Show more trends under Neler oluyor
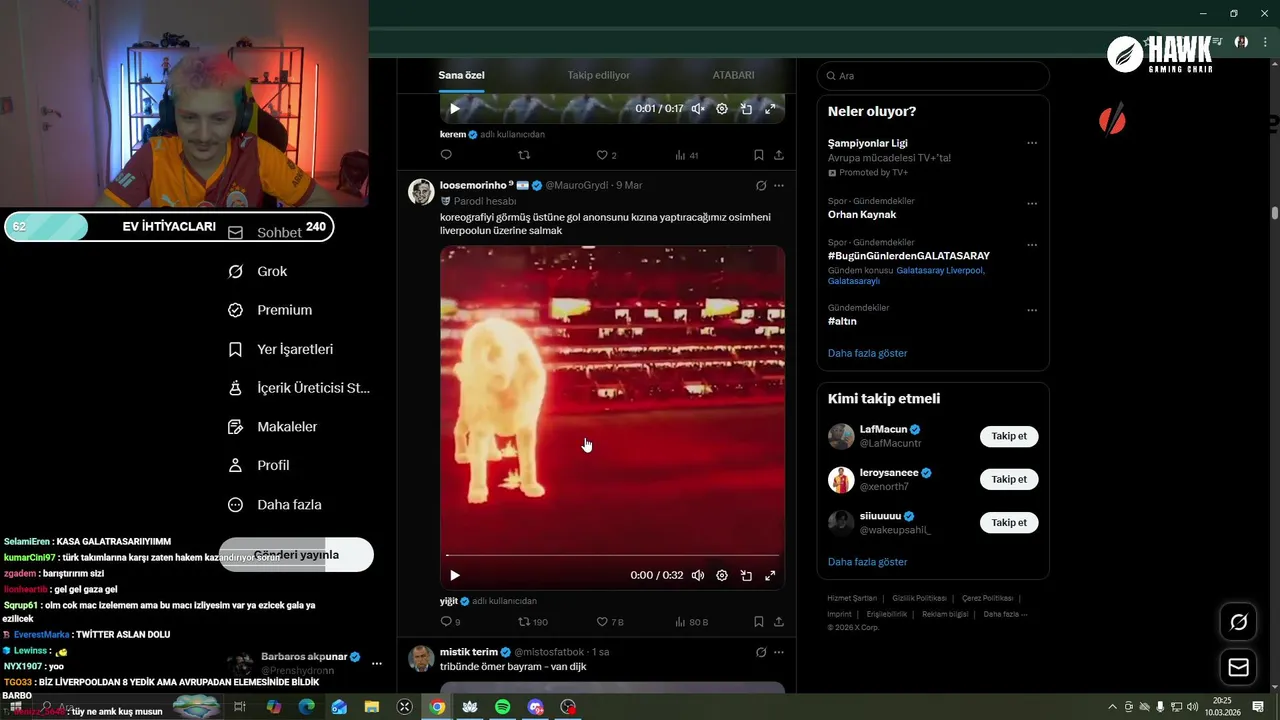Image resolution: width=1280 pixels, height=720 pixels. click(x=868, y=353)
